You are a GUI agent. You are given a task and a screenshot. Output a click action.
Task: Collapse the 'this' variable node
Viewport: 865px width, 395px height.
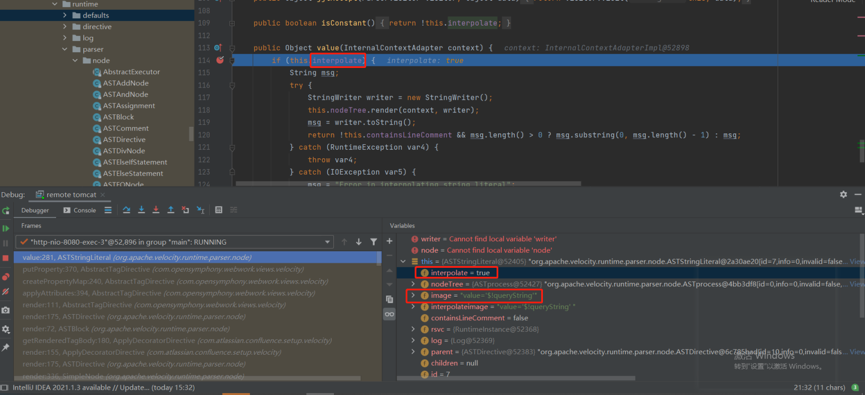coord(402,261)
